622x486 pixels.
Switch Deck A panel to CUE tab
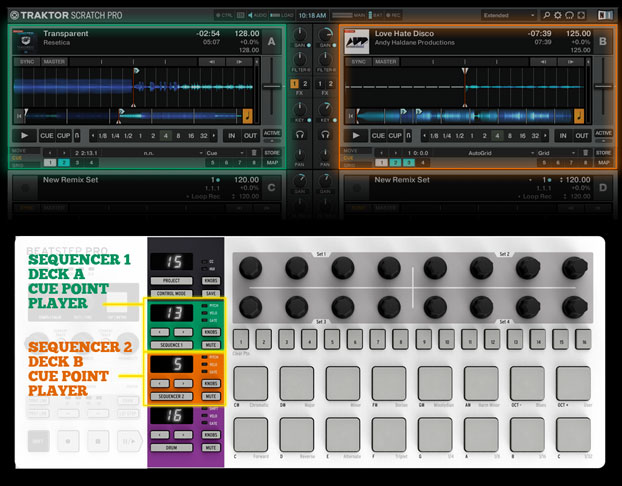point(25,158)
